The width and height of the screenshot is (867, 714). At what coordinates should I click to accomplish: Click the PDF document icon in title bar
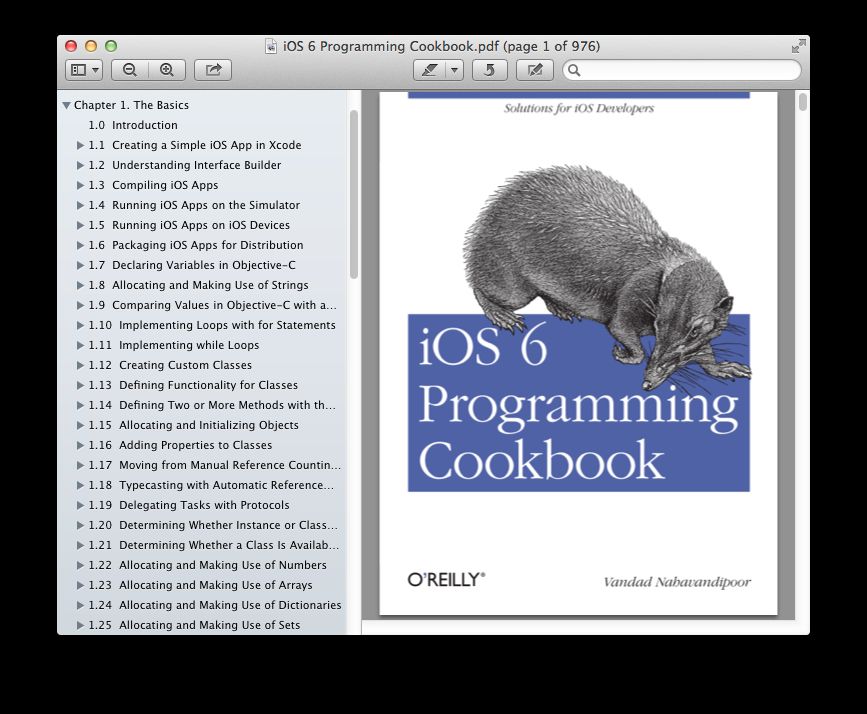(x=271, y=46)
